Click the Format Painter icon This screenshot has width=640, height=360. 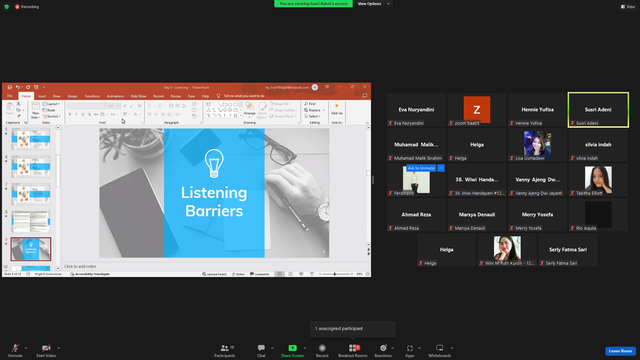tap(18, 116)
